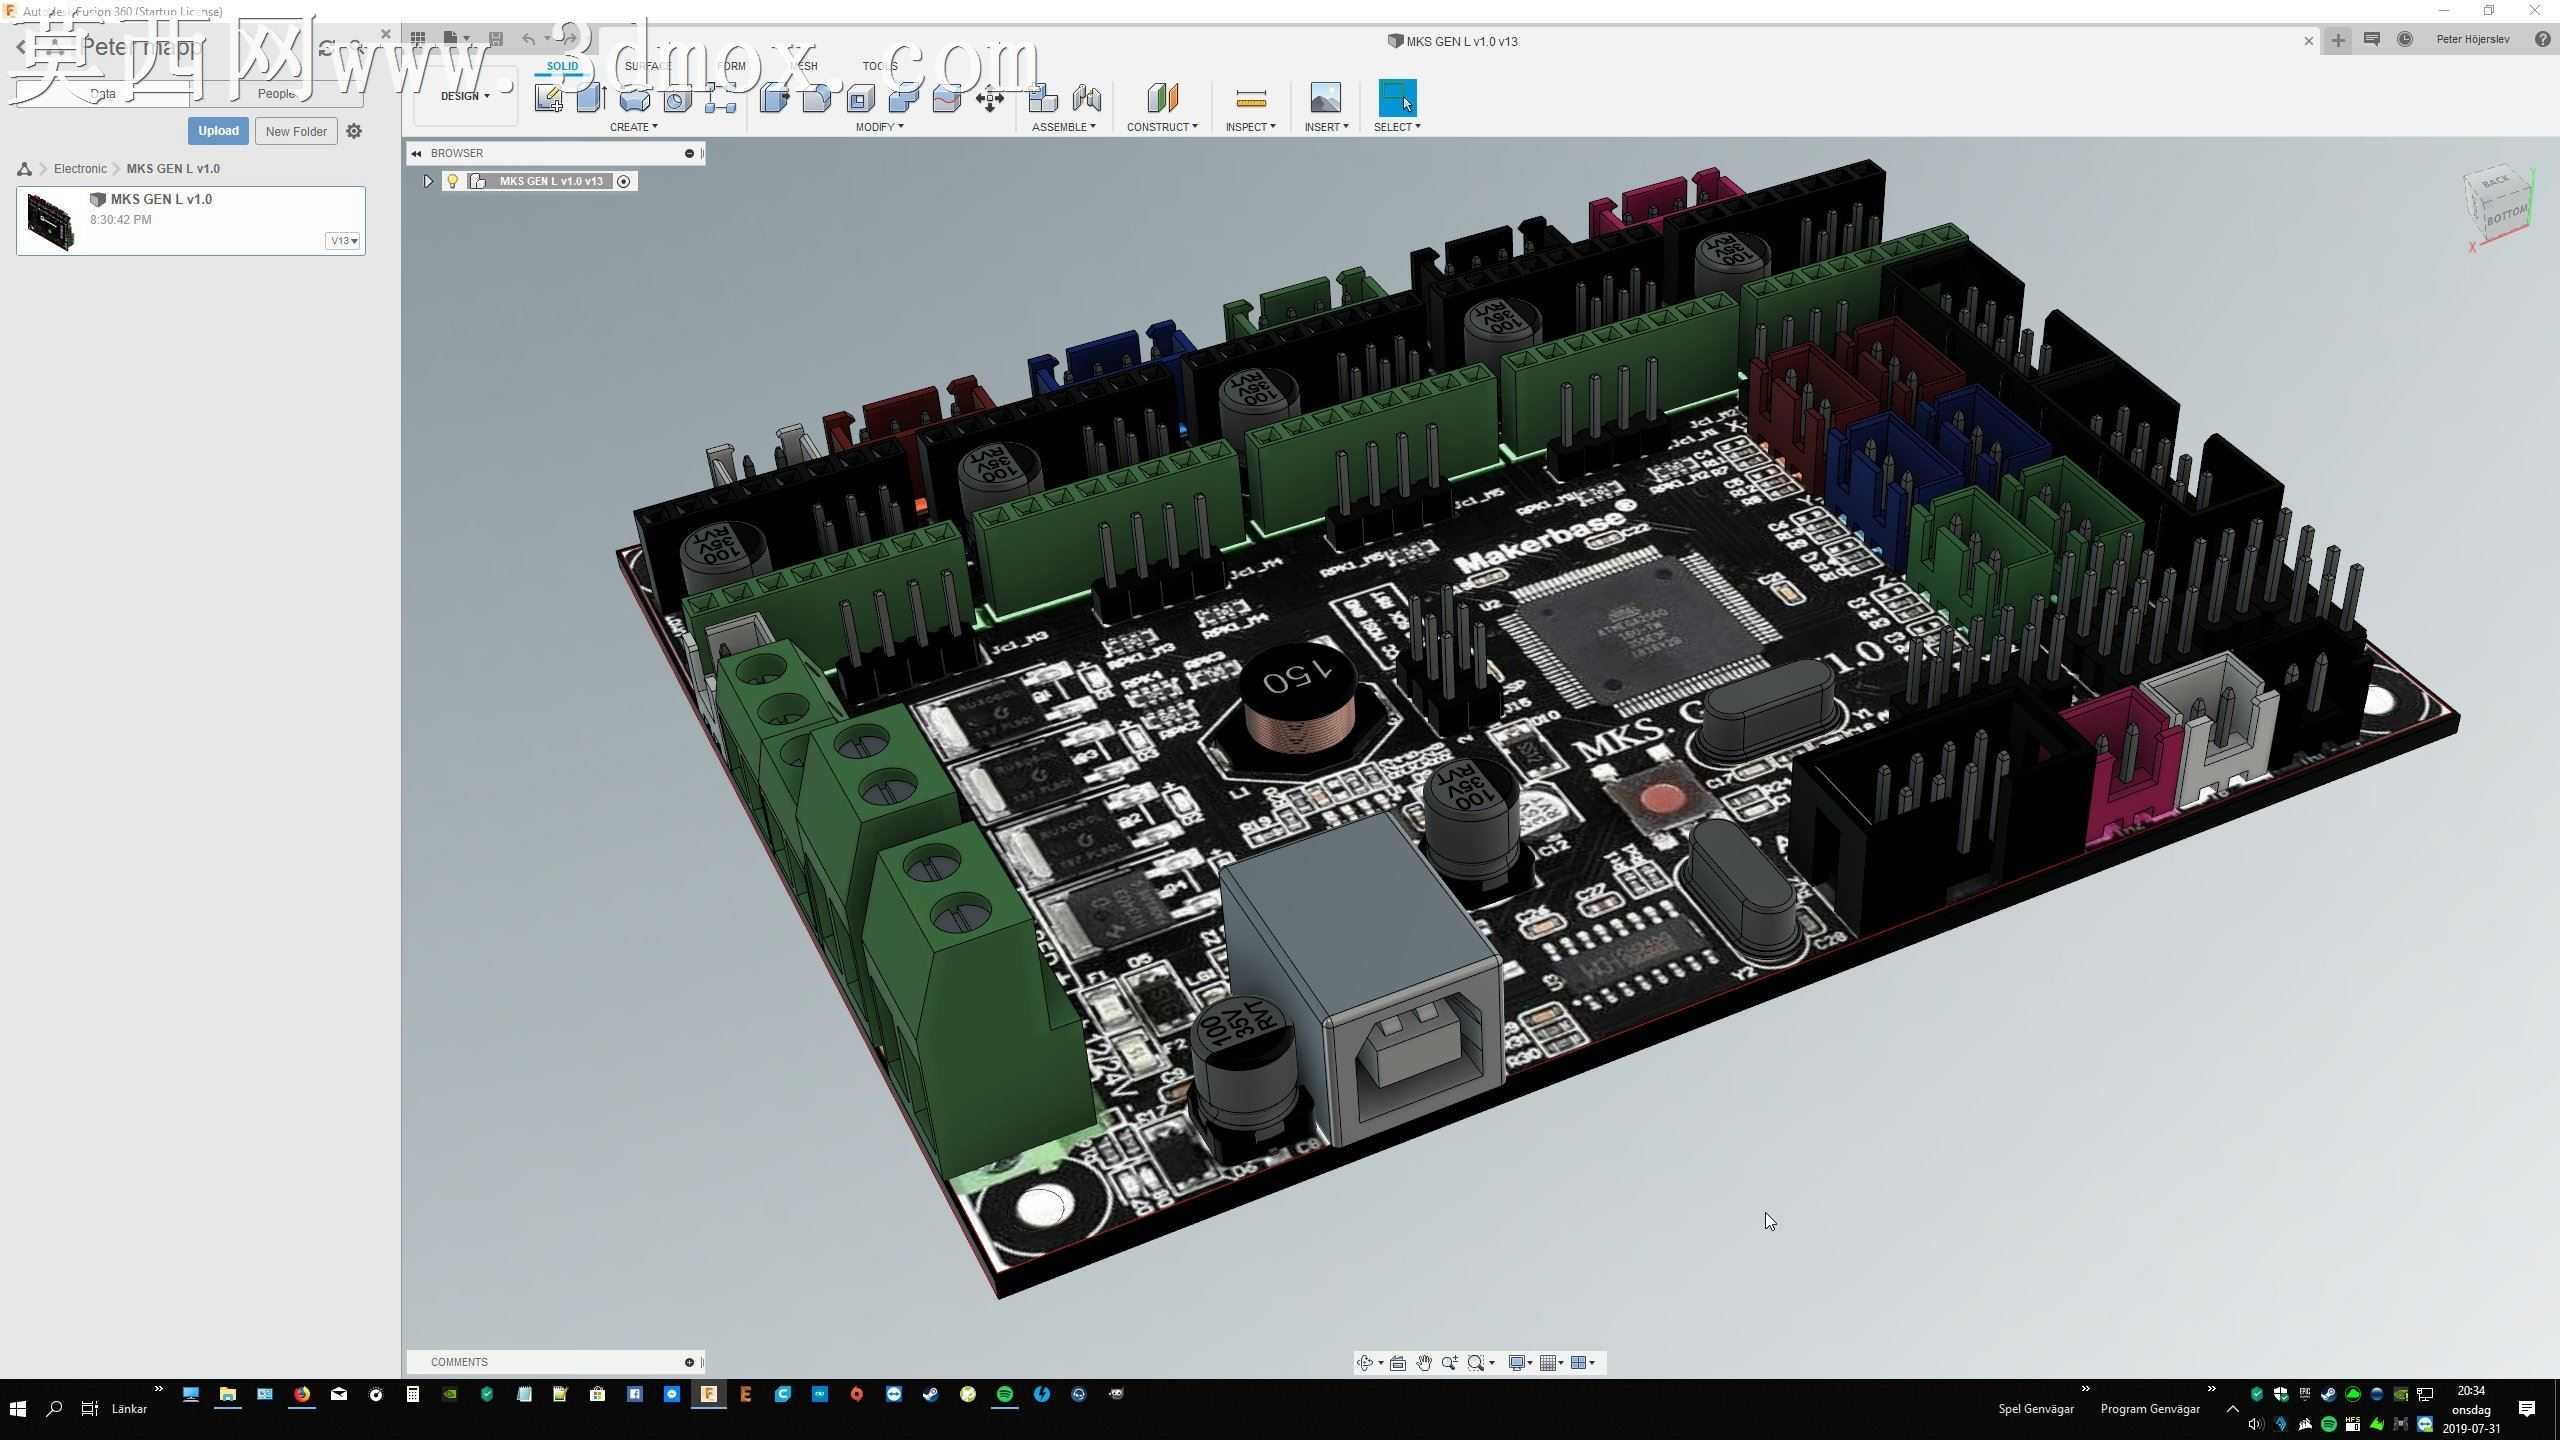Expand the MKS GEN L v1.0 v13 tree node
Image resolution: width=2560 pixels, height=1440 pixels.
click(x=428, y=181)
